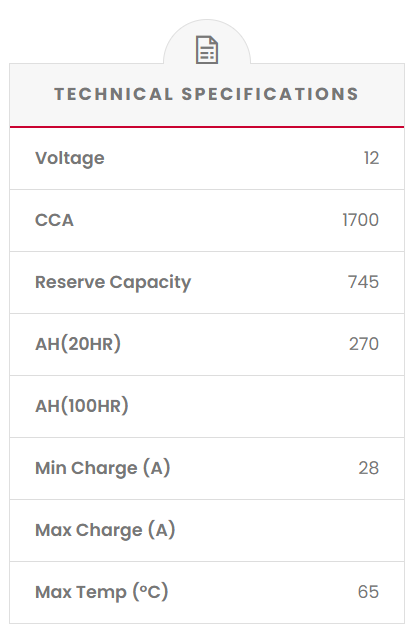Select the Reserve Capacity label
The image size is (420, 637).
coord(113,283)
